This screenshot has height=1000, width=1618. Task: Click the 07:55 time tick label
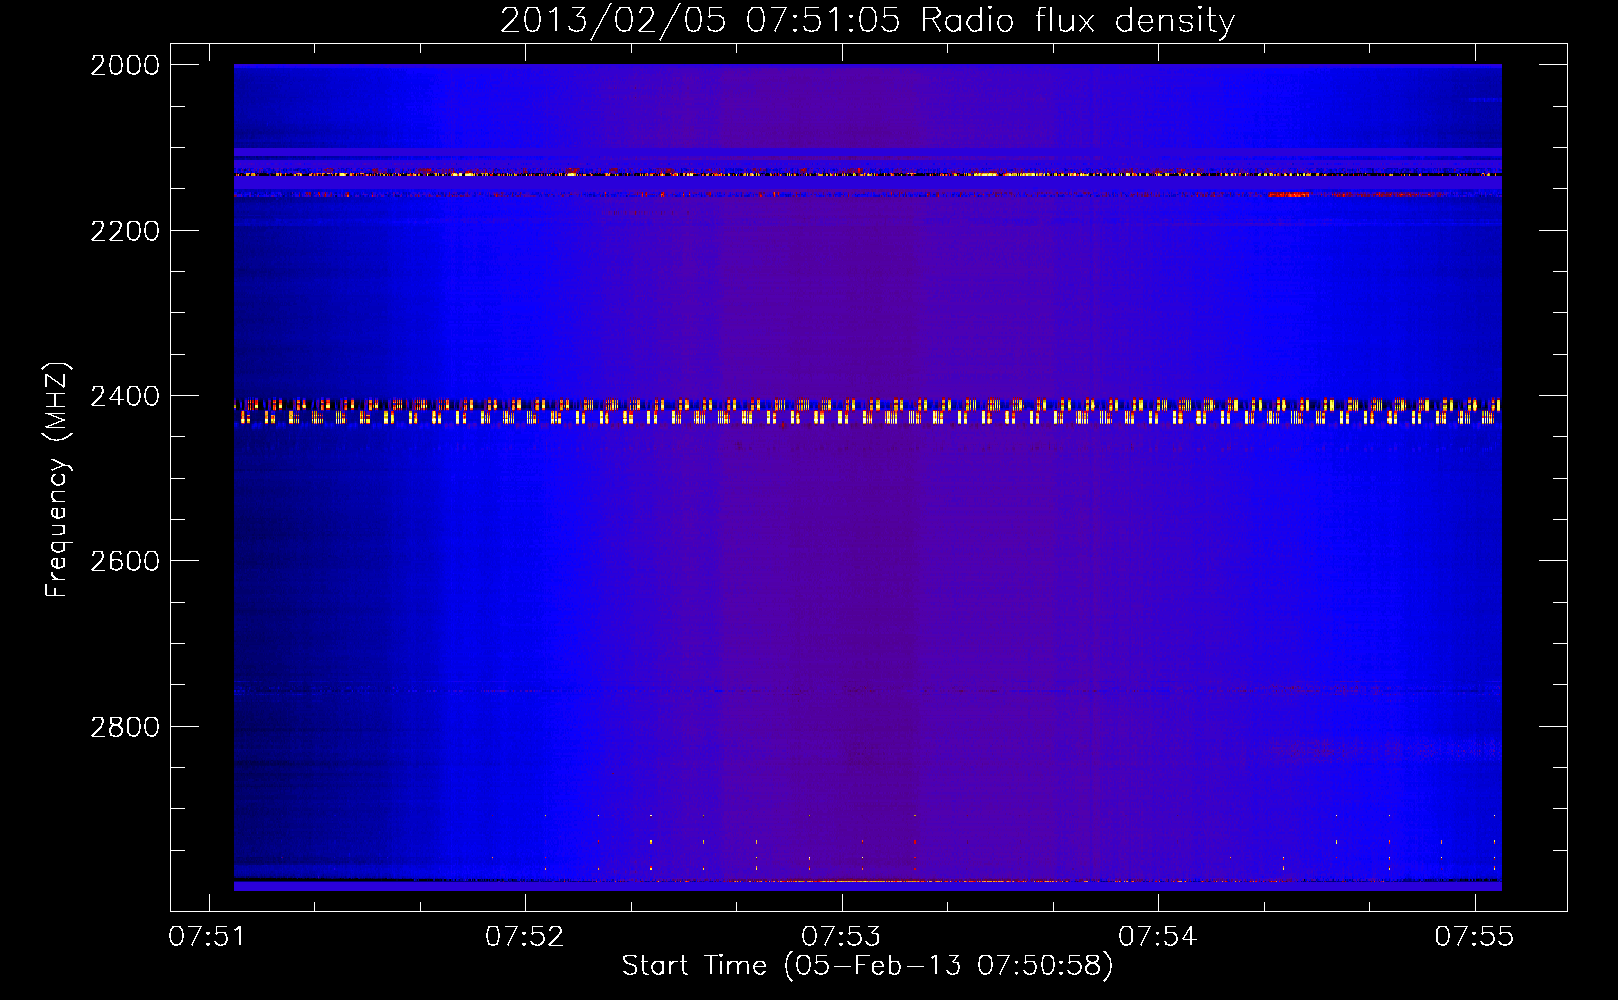[x=1475, y=937]
